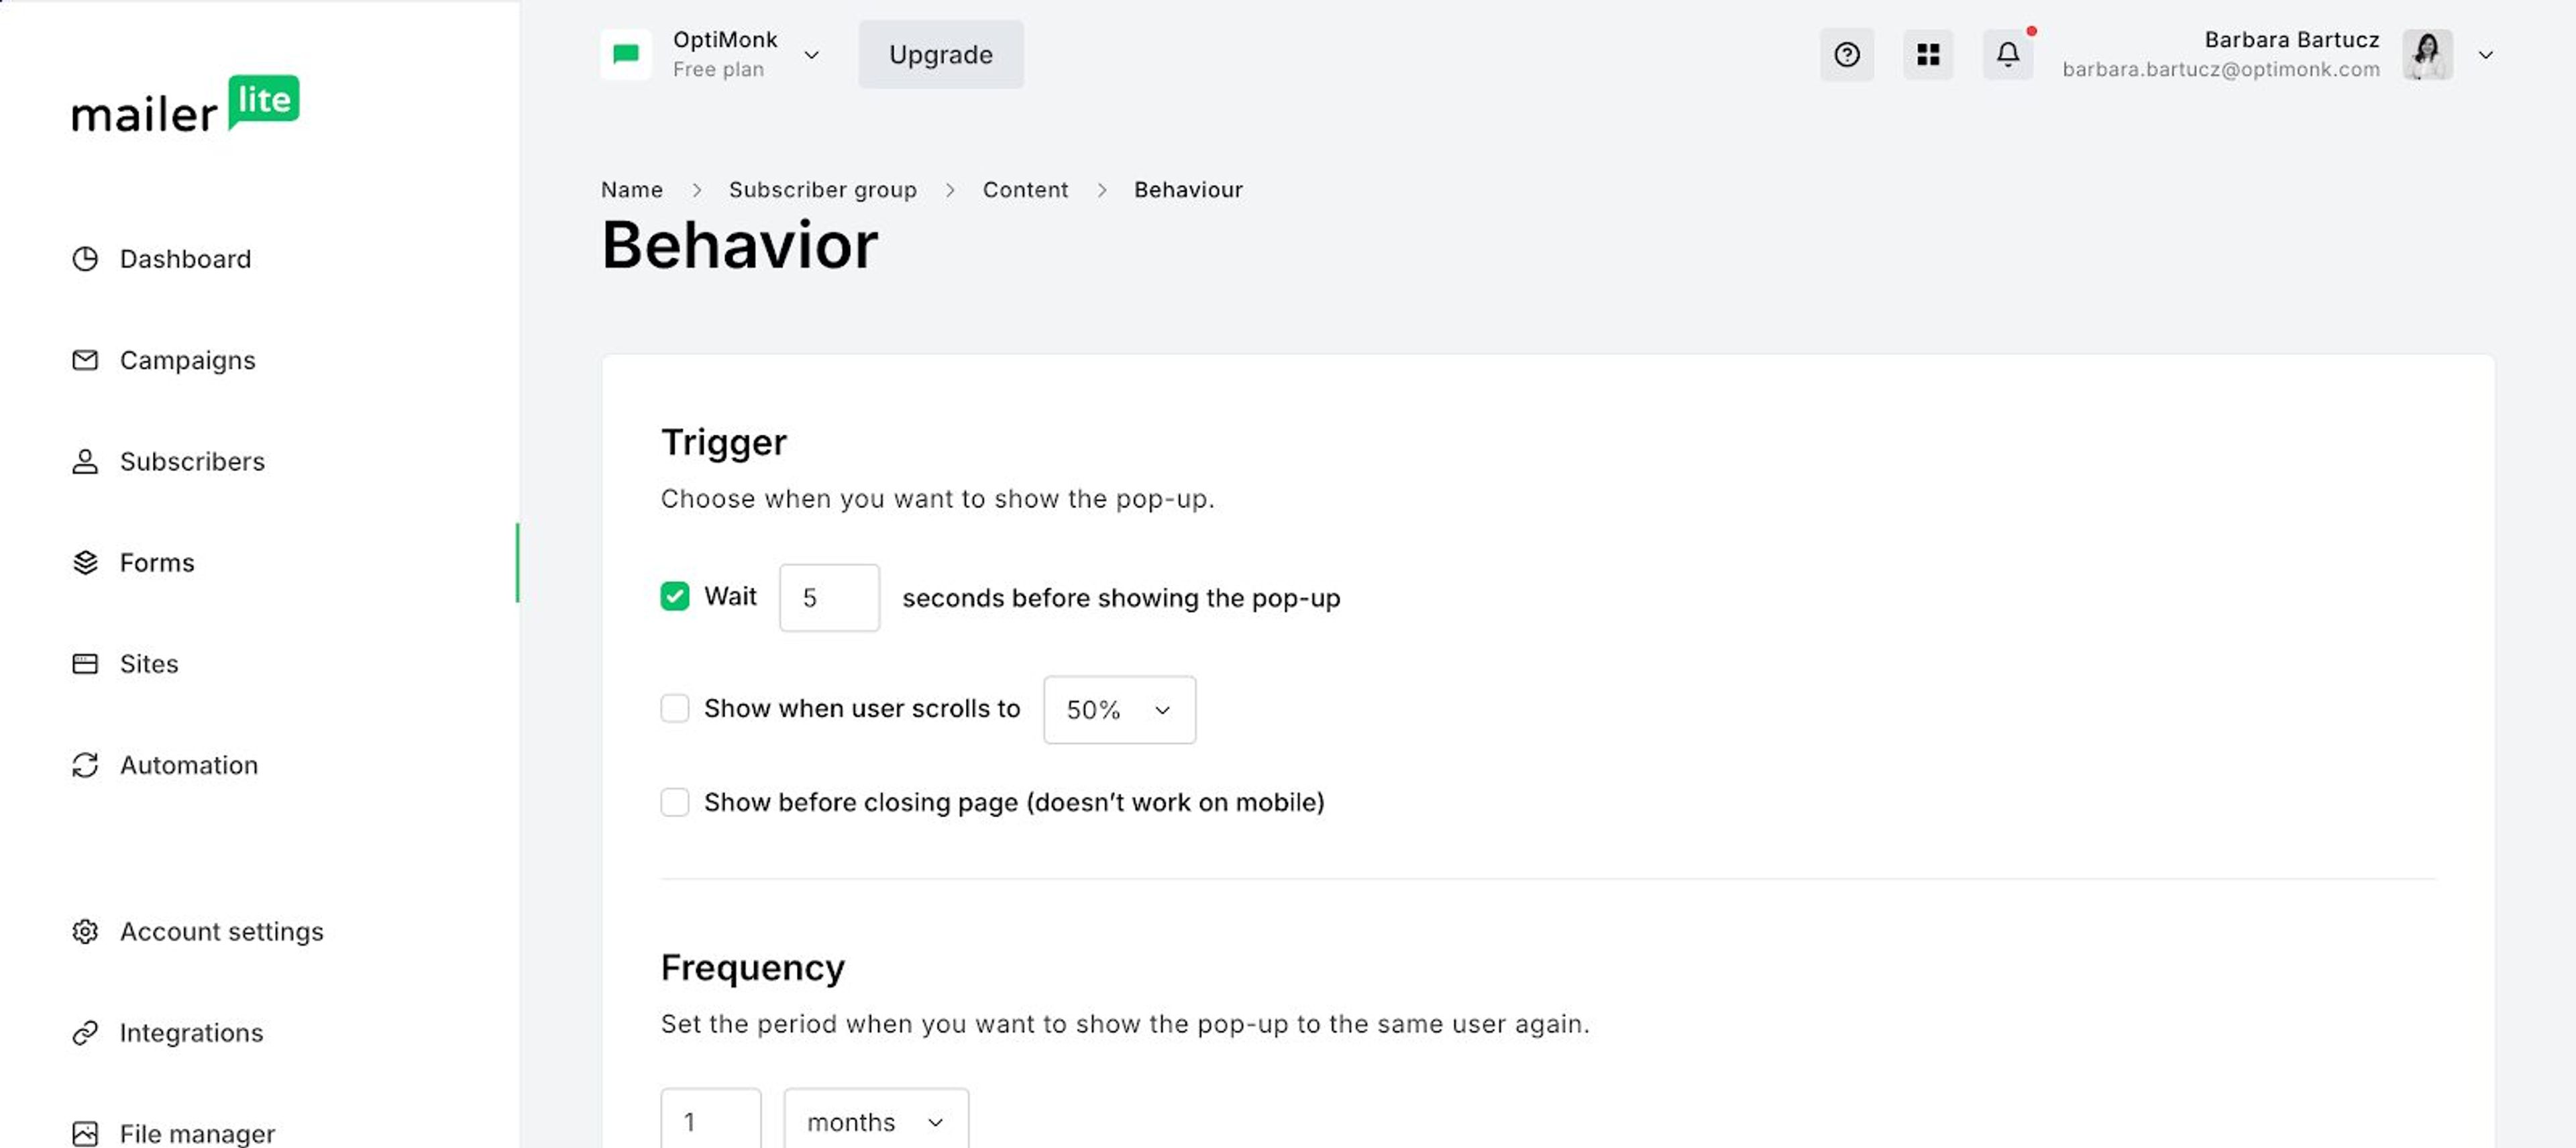Enable the Show when user scrolls trigger
Image resolution: width=2576 pixels, height=1148 pixels.
[675, 708]
